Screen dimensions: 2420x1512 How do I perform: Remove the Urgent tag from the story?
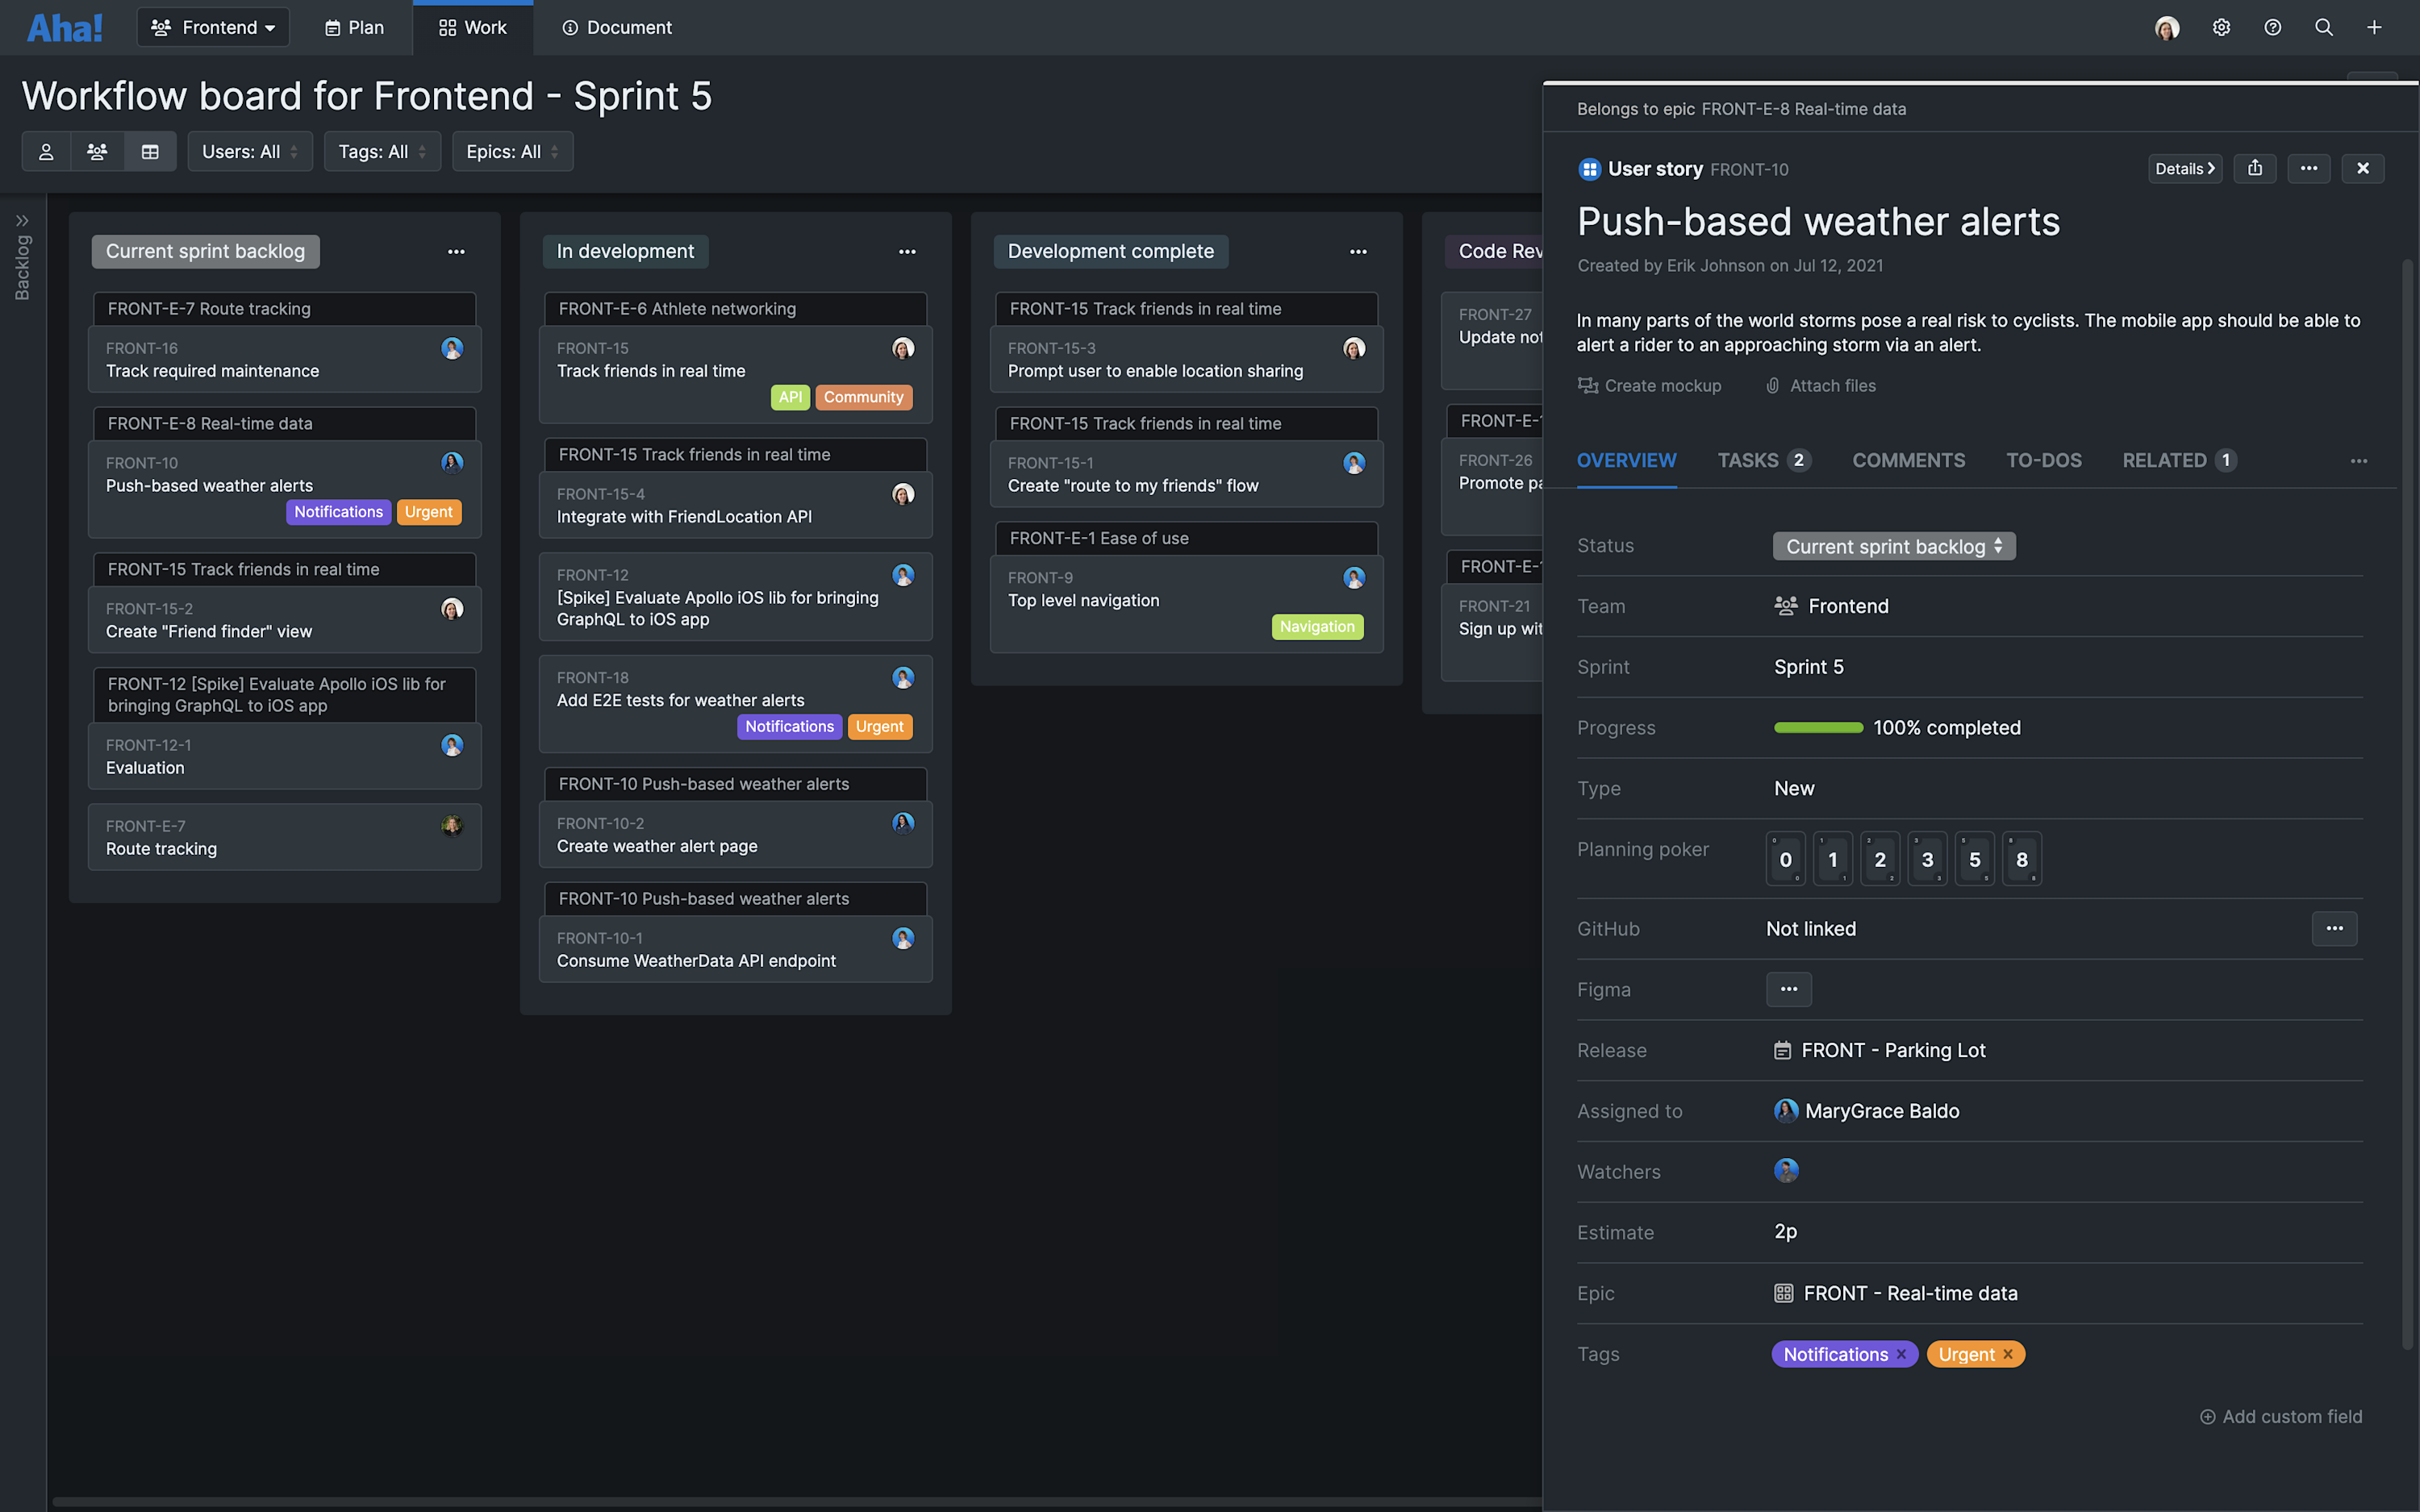click(x=2008, y=1354)
